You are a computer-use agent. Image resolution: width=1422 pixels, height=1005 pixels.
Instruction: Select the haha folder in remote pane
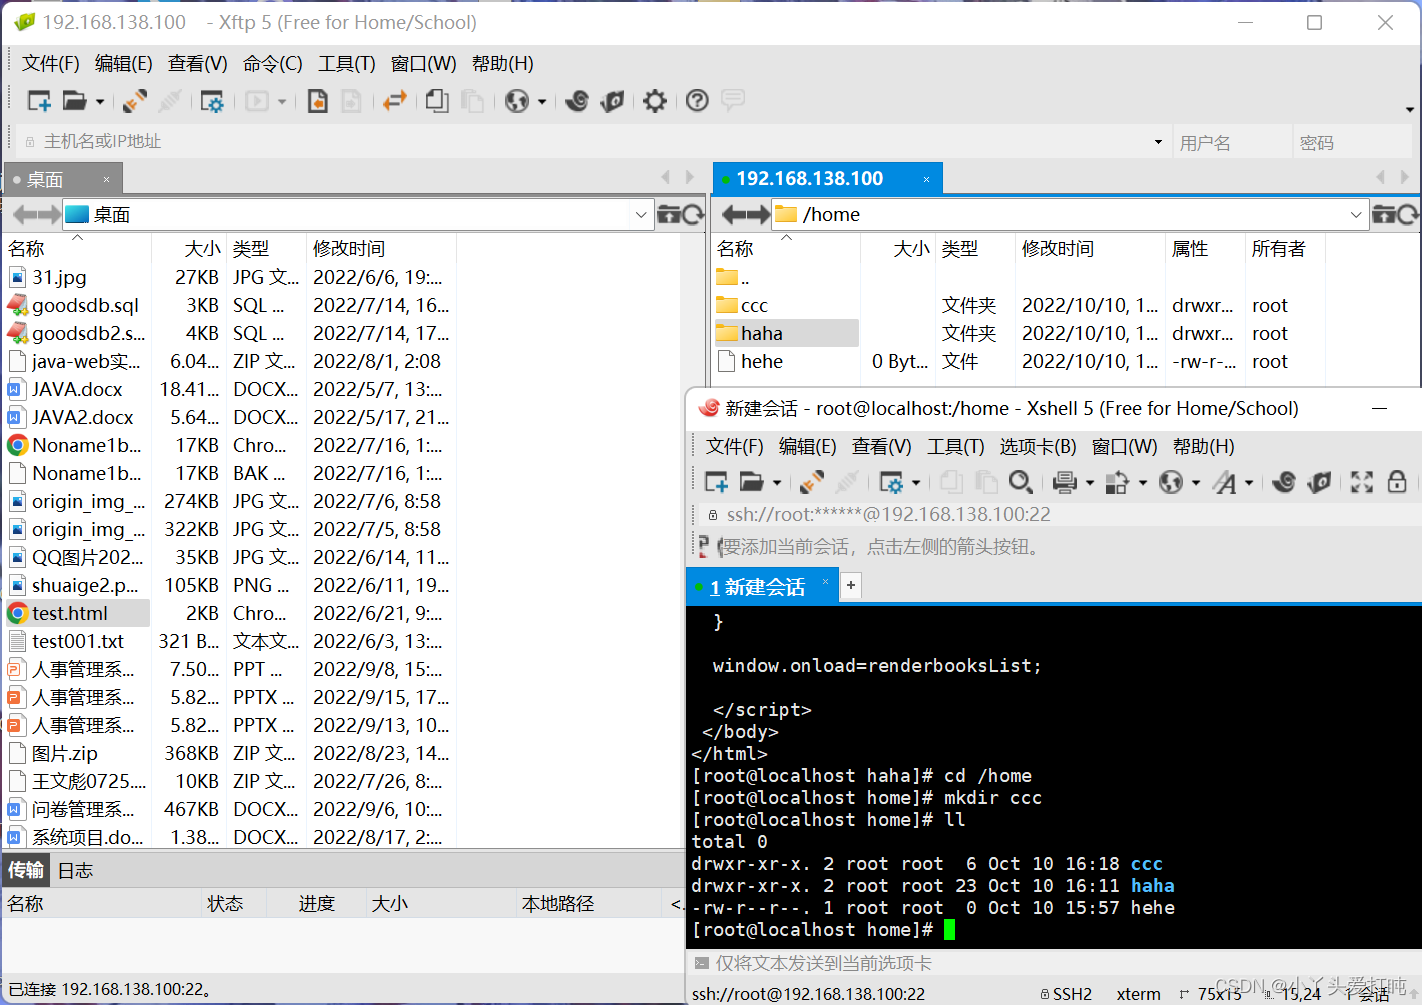[x=787, y=333]
